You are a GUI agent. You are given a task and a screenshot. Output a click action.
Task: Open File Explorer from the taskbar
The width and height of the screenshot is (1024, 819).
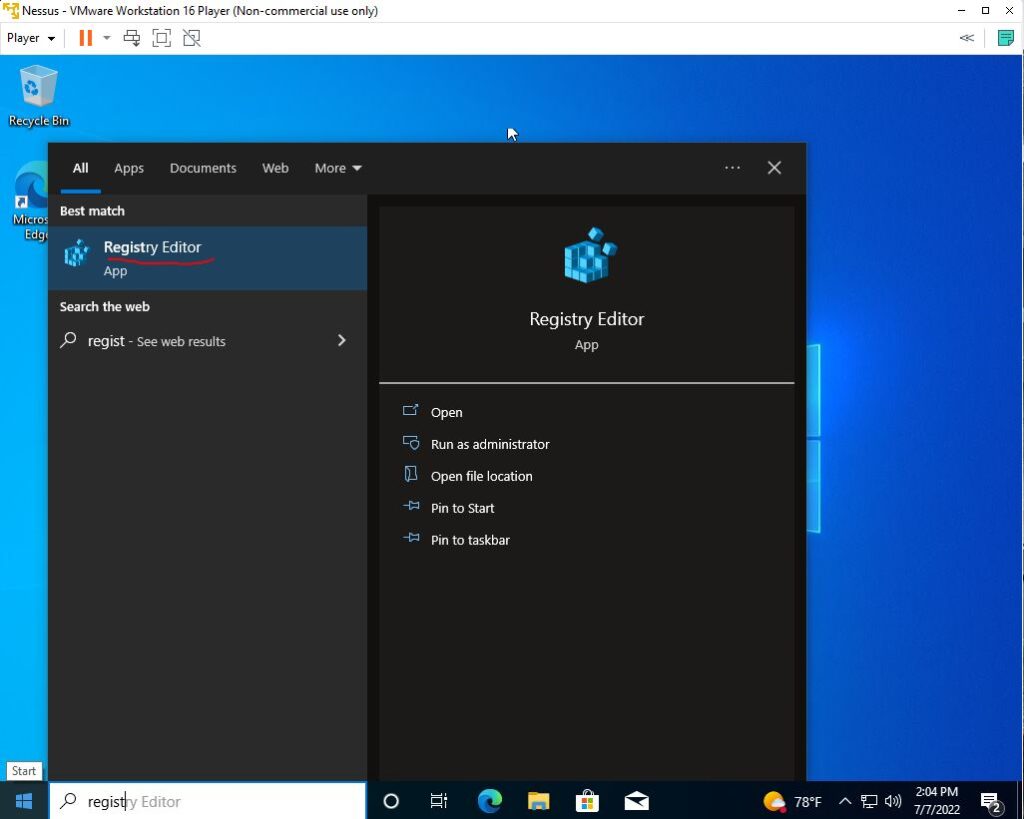click(539, 801)
